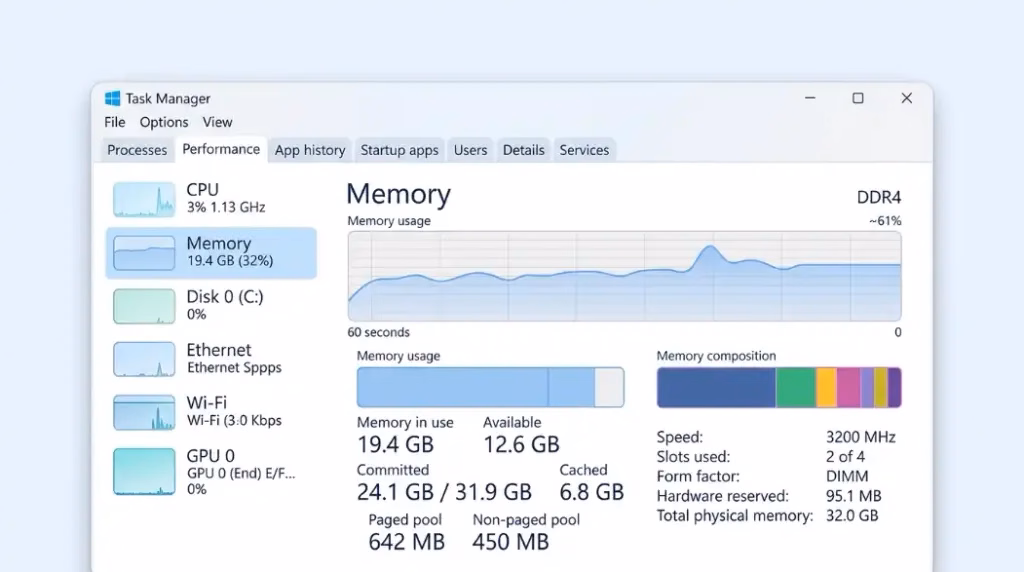This screenshot has width=1024, height=572.
Task: Click the '2 of 4' slots used value
Action: coord(845,456)
